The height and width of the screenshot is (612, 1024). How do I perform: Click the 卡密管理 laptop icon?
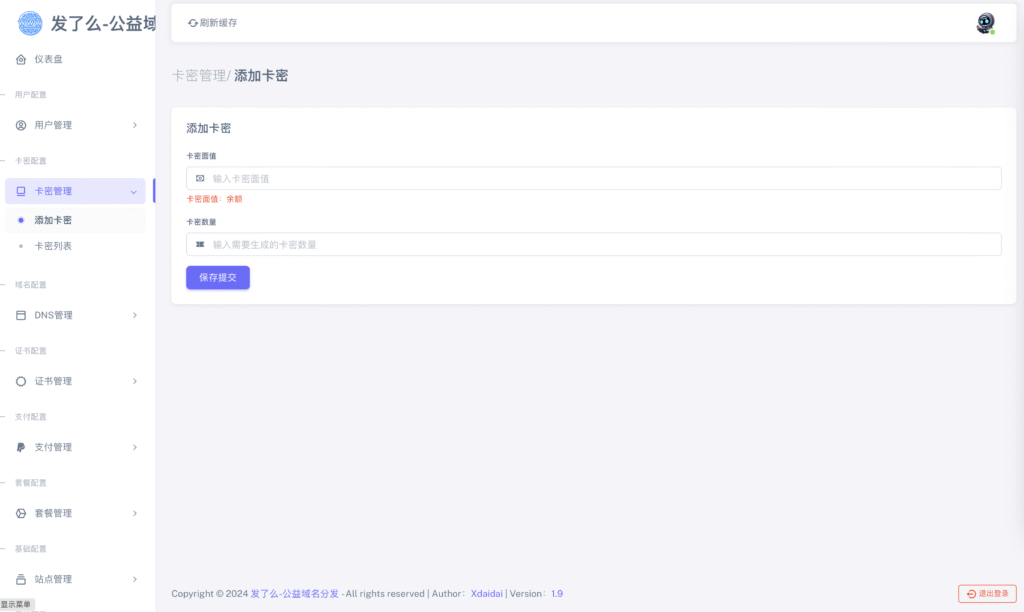coord(21,191)
